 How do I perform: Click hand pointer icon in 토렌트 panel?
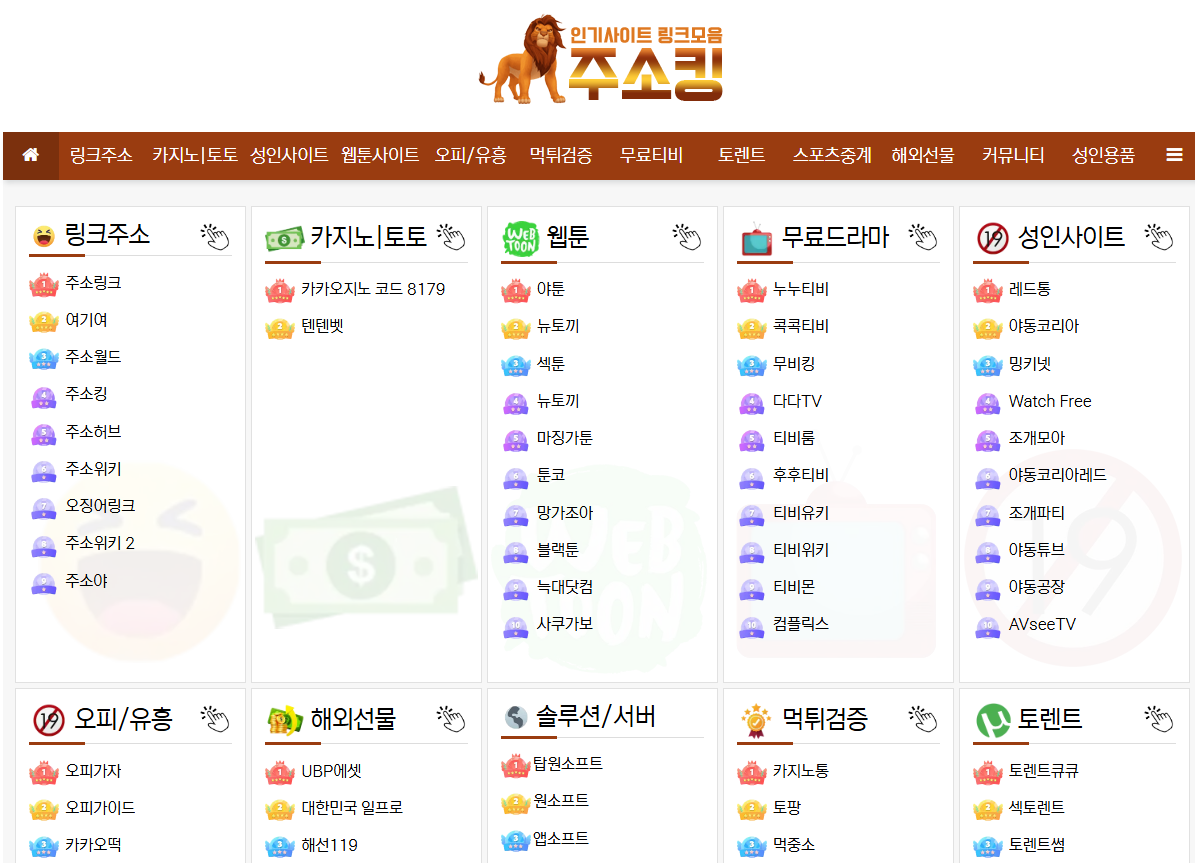point(1159,718)
